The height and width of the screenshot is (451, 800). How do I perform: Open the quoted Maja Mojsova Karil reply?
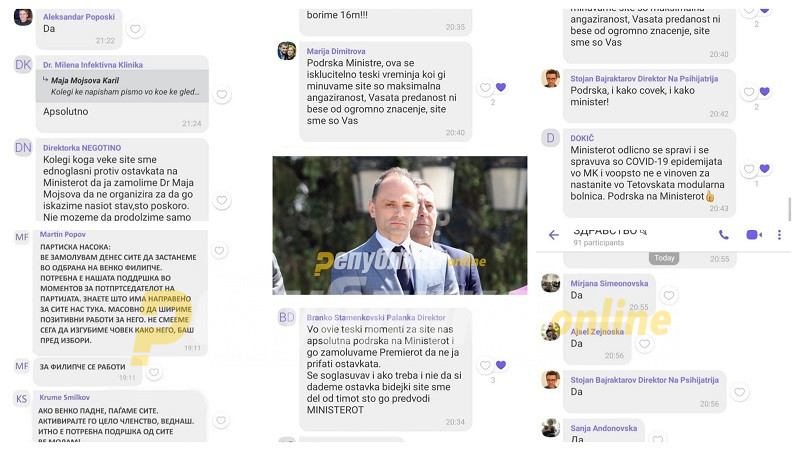point(122,86)
